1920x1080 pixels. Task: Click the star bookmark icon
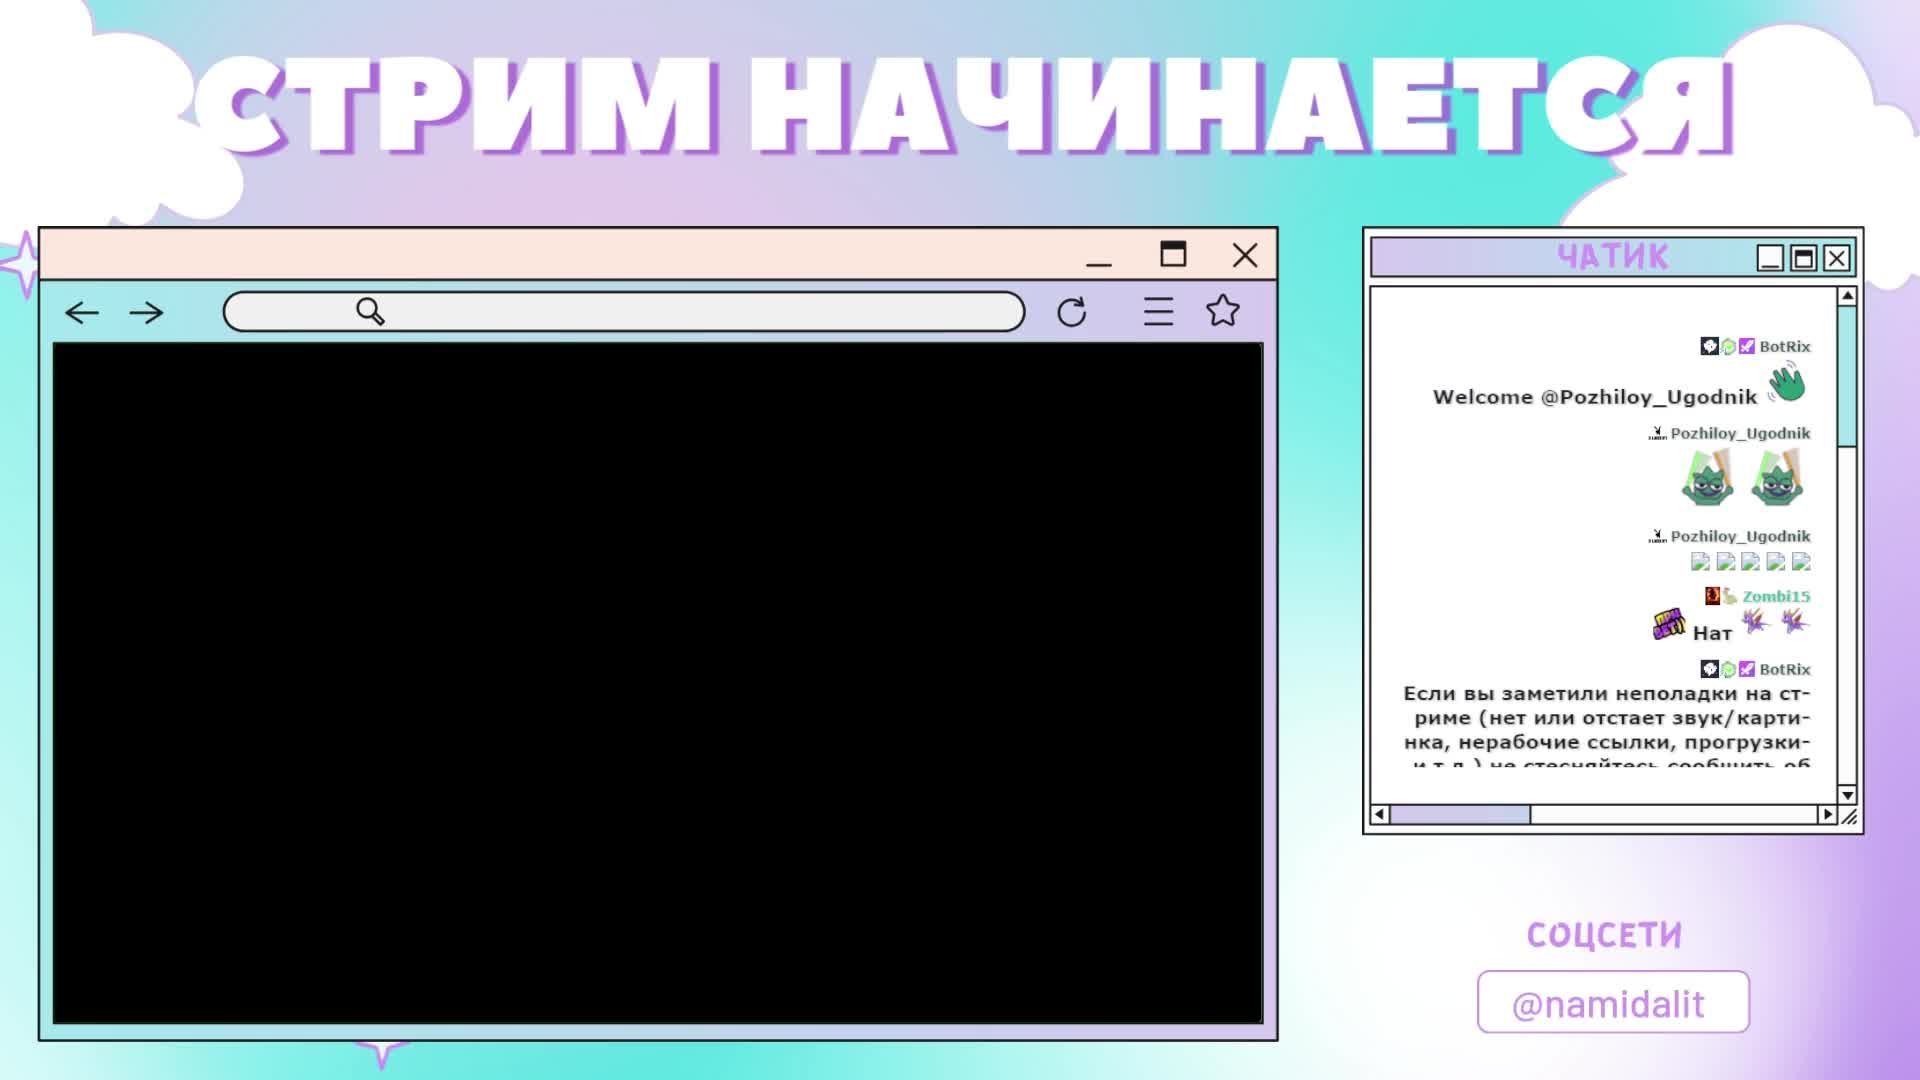pyautogui.click(x=1222, y=311)
